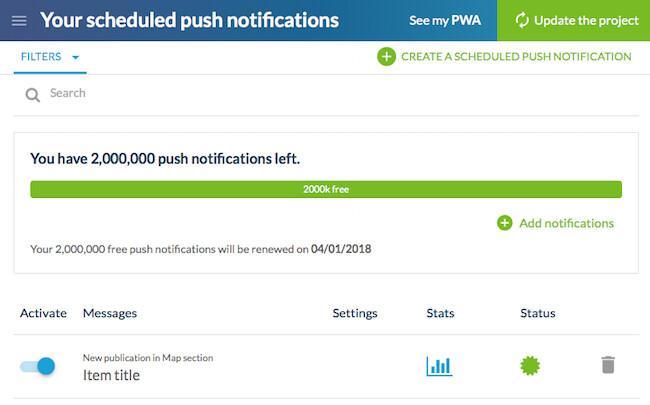Click Add notifications link
650x405 pixels.
[x=566, y=223]
